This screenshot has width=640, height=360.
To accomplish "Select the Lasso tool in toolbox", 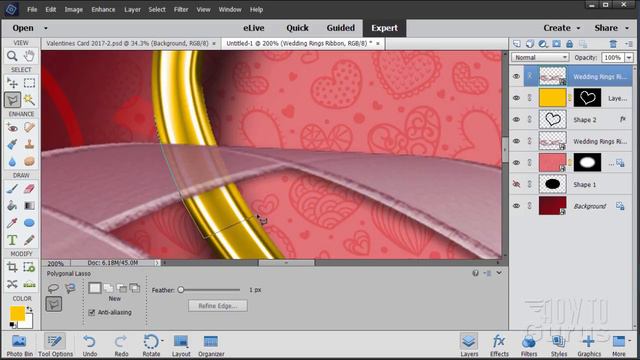I will point(12,100).
